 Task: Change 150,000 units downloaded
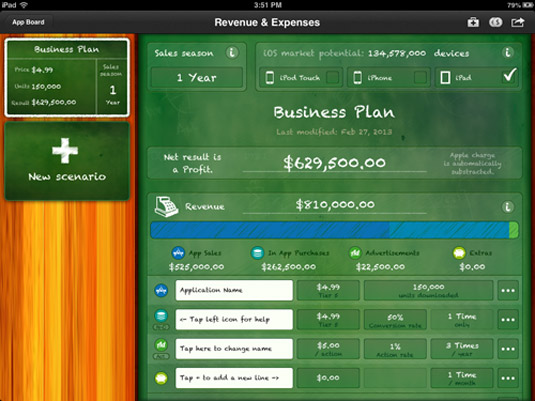click(429, 290)
